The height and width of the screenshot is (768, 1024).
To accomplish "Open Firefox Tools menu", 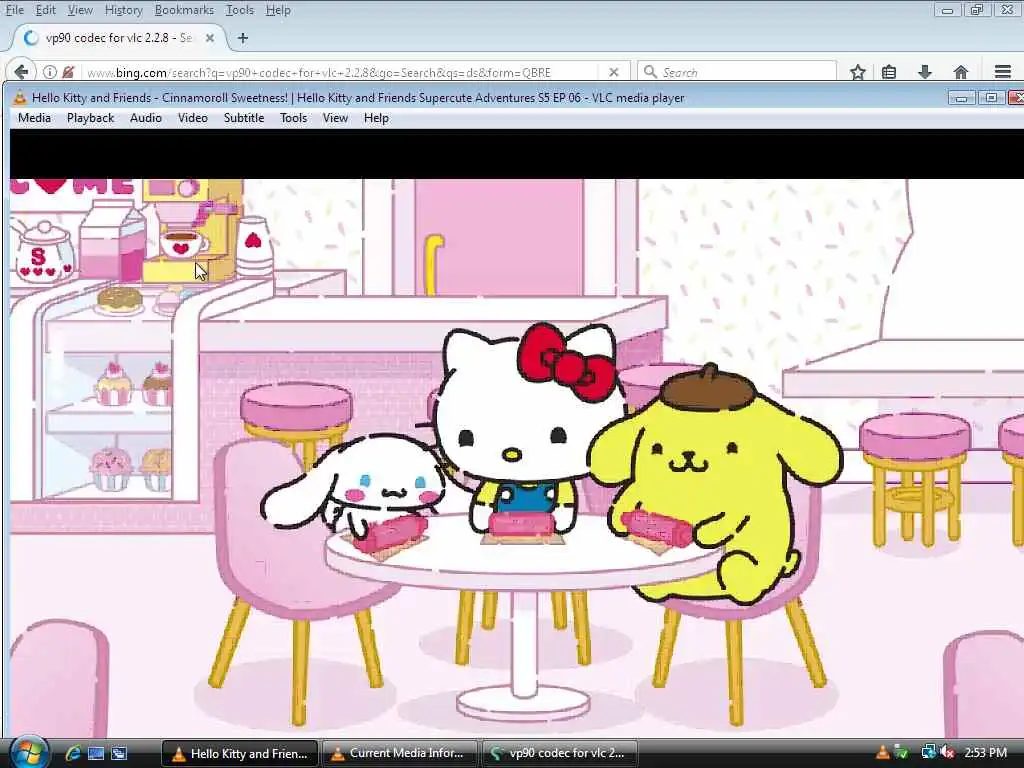I will coord(240,10).
